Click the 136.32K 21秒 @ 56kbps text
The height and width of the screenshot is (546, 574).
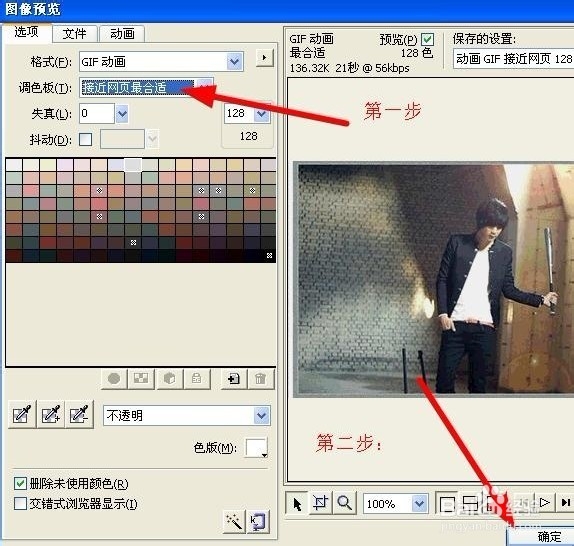coord(349,68)
